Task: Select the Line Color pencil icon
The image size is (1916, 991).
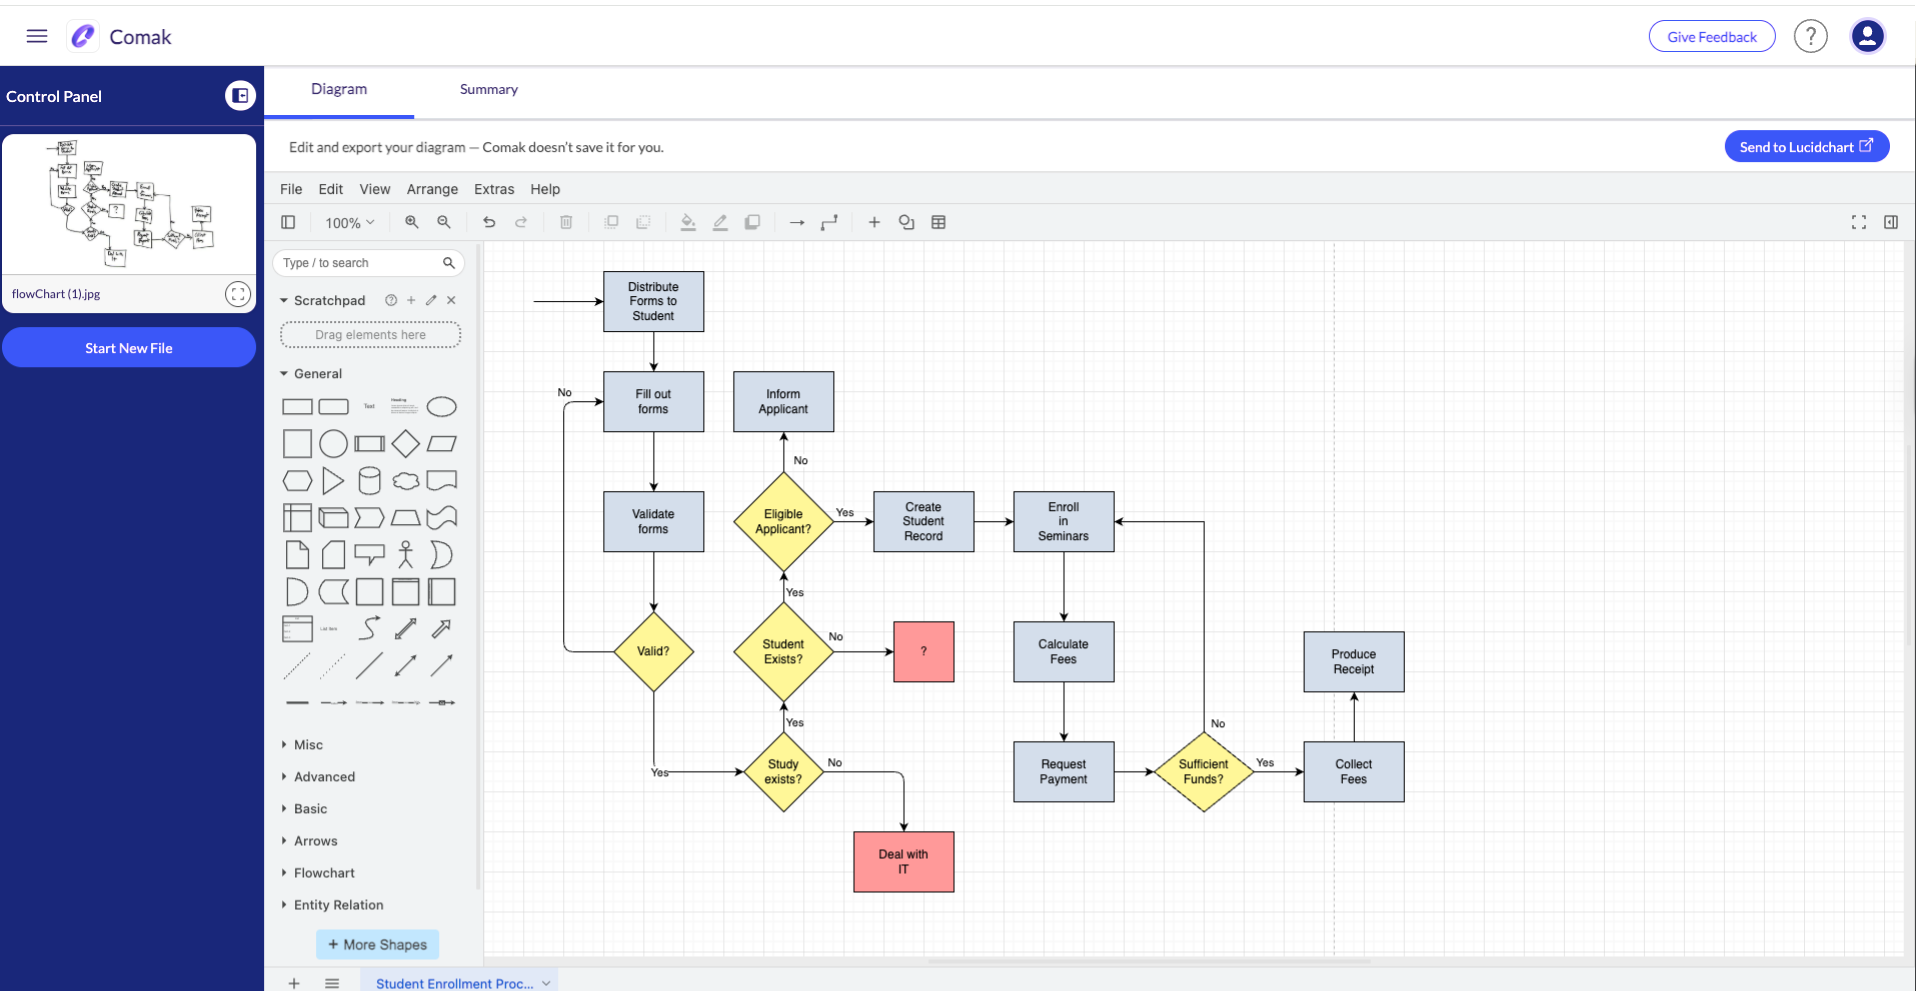Action: coord(721,222)
